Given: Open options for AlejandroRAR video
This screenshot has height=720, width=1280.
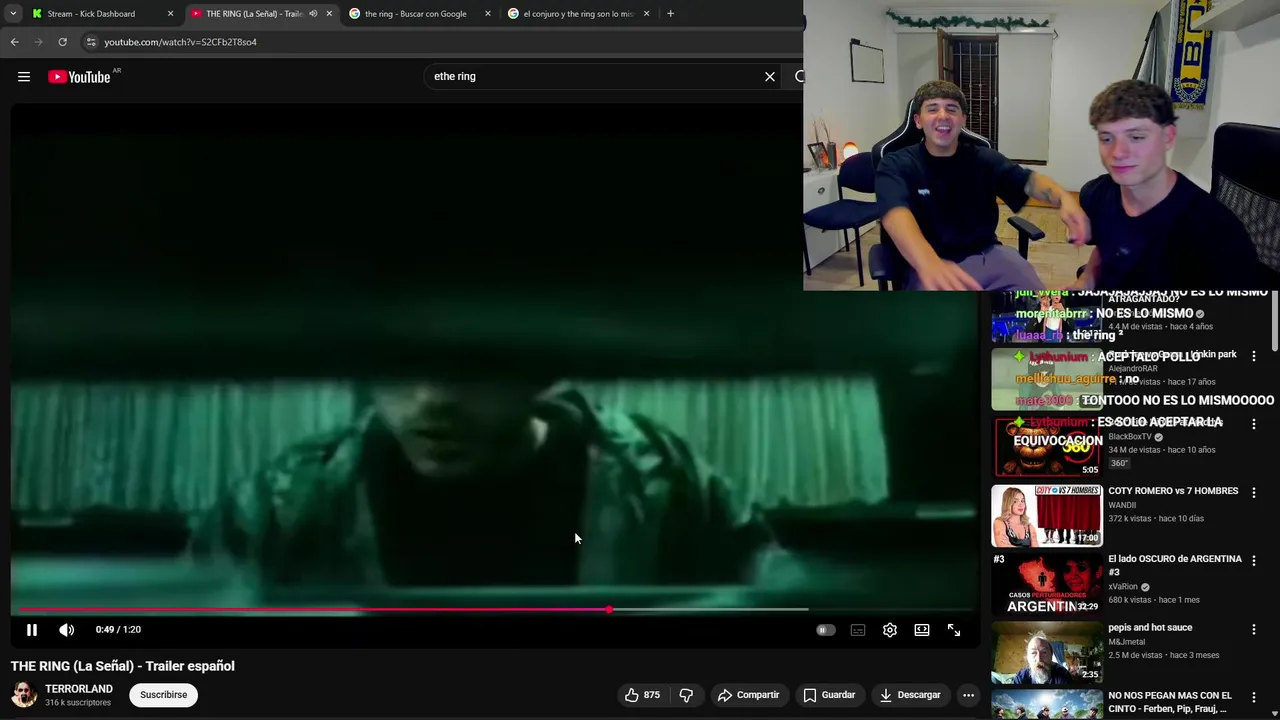Looking at the screenshot, I should (1253, 356).
